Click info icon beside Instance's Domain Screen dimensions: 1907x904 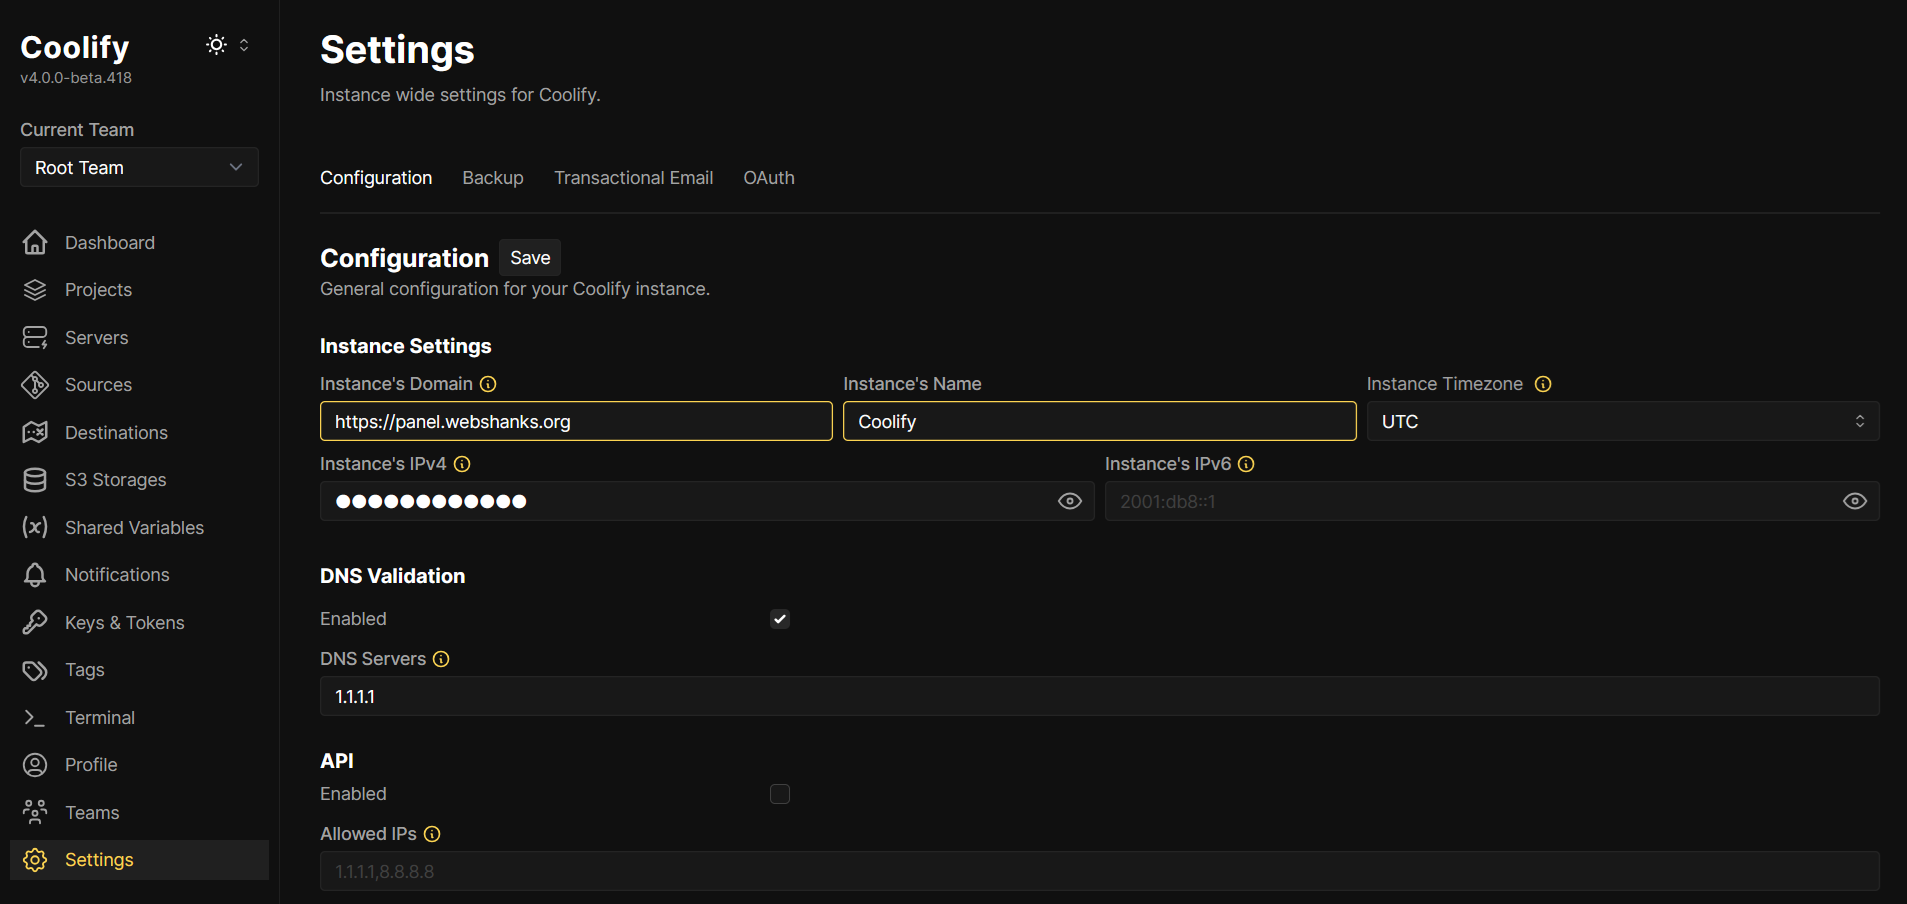(x=488, y=384)
